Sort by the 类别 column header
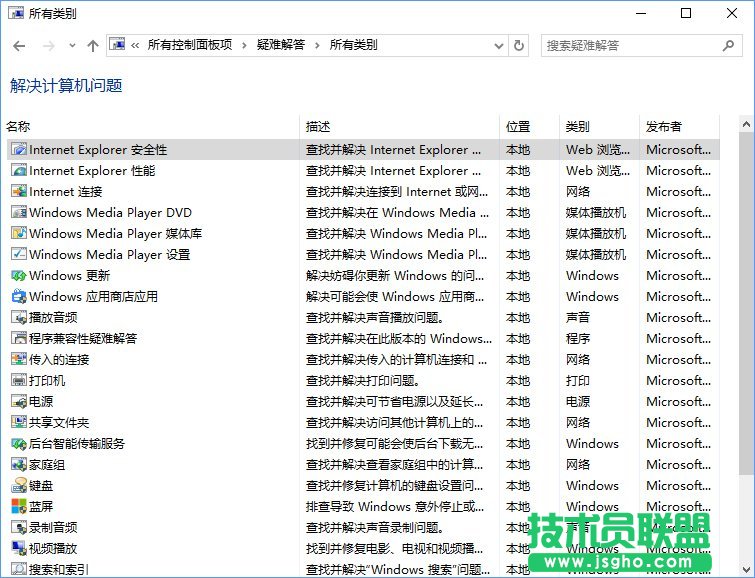Screen dimensions: 755x578 577,127
